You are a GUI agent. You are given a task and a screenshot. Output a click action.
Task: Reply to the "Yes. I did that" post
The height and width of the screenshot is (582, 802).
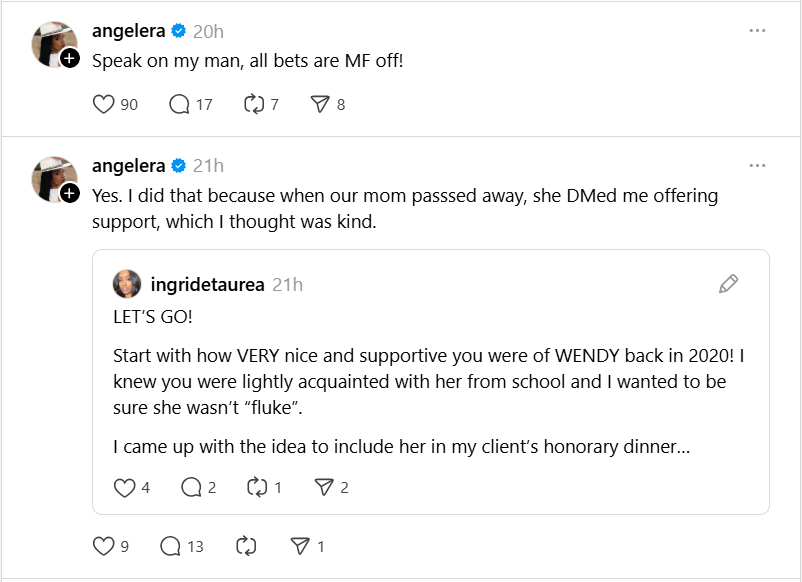click(x=170, y=546)
